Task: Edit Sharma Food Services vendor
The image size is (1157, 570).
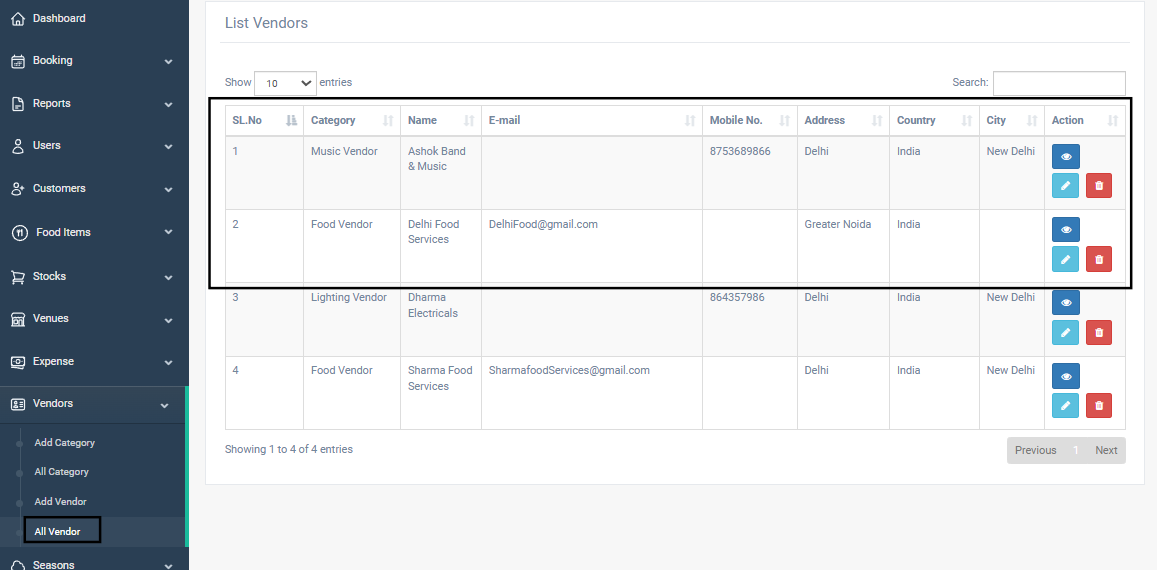Action: click(x=1065, y=405)
